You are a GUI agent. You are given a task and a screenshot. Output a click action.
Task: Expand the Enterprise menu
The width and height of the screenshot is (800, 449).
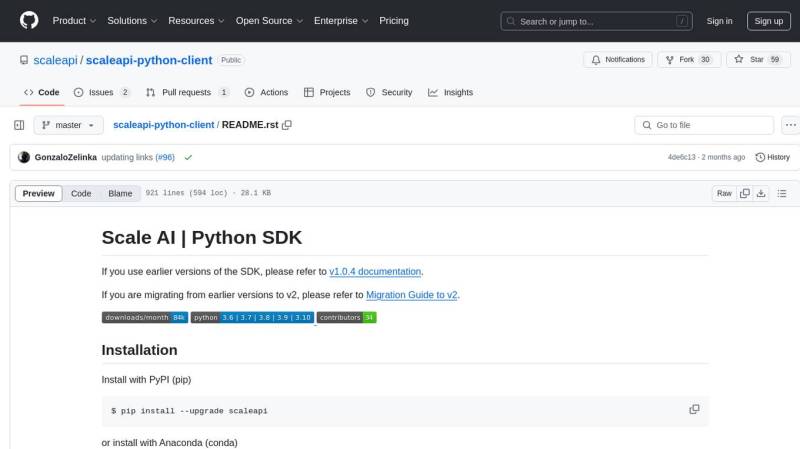tap(341, 21)
